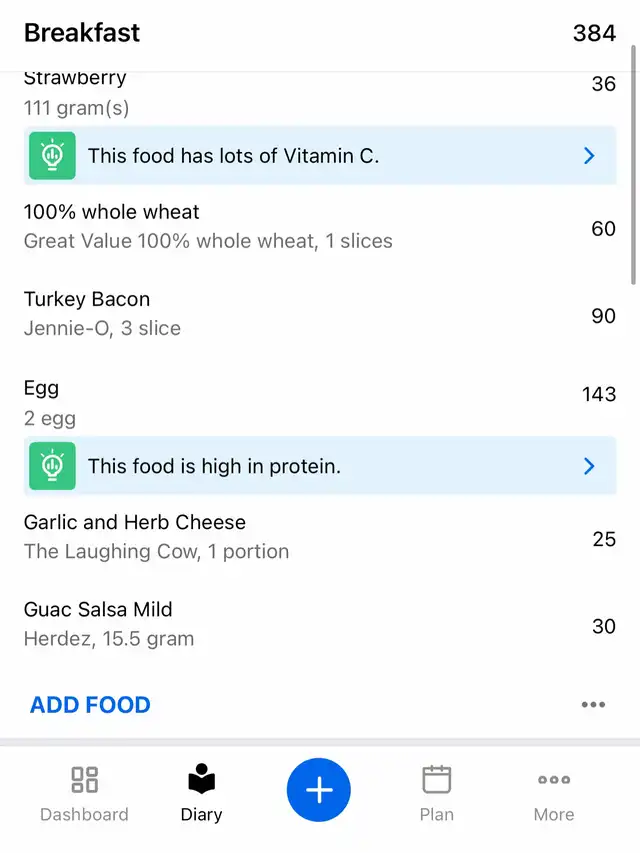640x853 pixels.
Task: Click the Breakfast section header
Action: tap(82, 33)
